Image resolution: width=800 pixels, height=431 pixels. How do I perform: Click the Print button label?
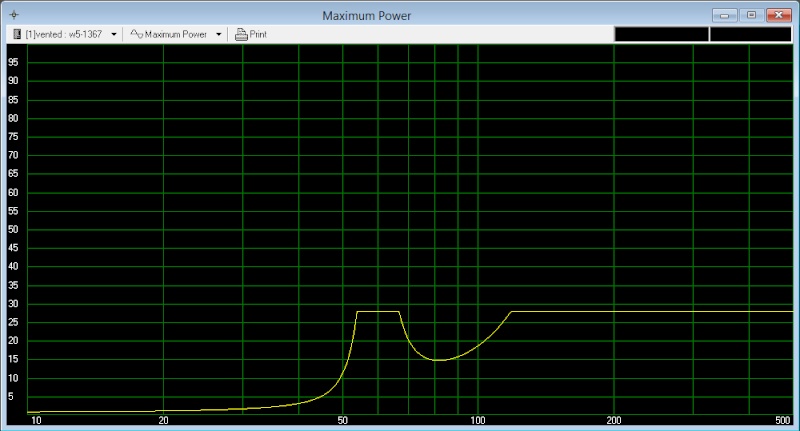(258, 34)
